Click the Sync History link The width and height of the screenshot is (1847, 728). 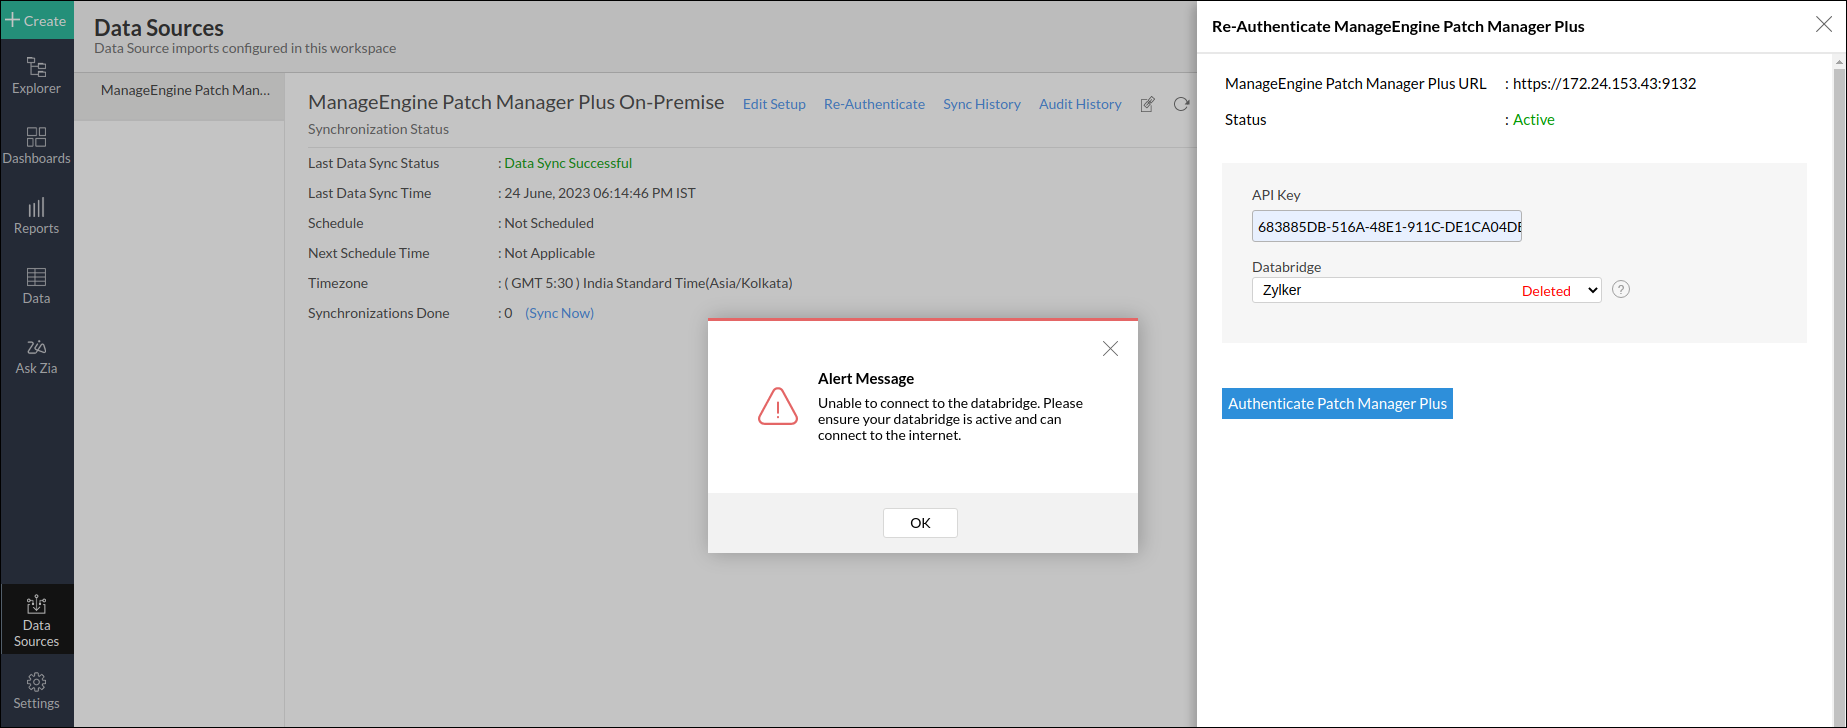pyautogui.click(x=981, y=104)
